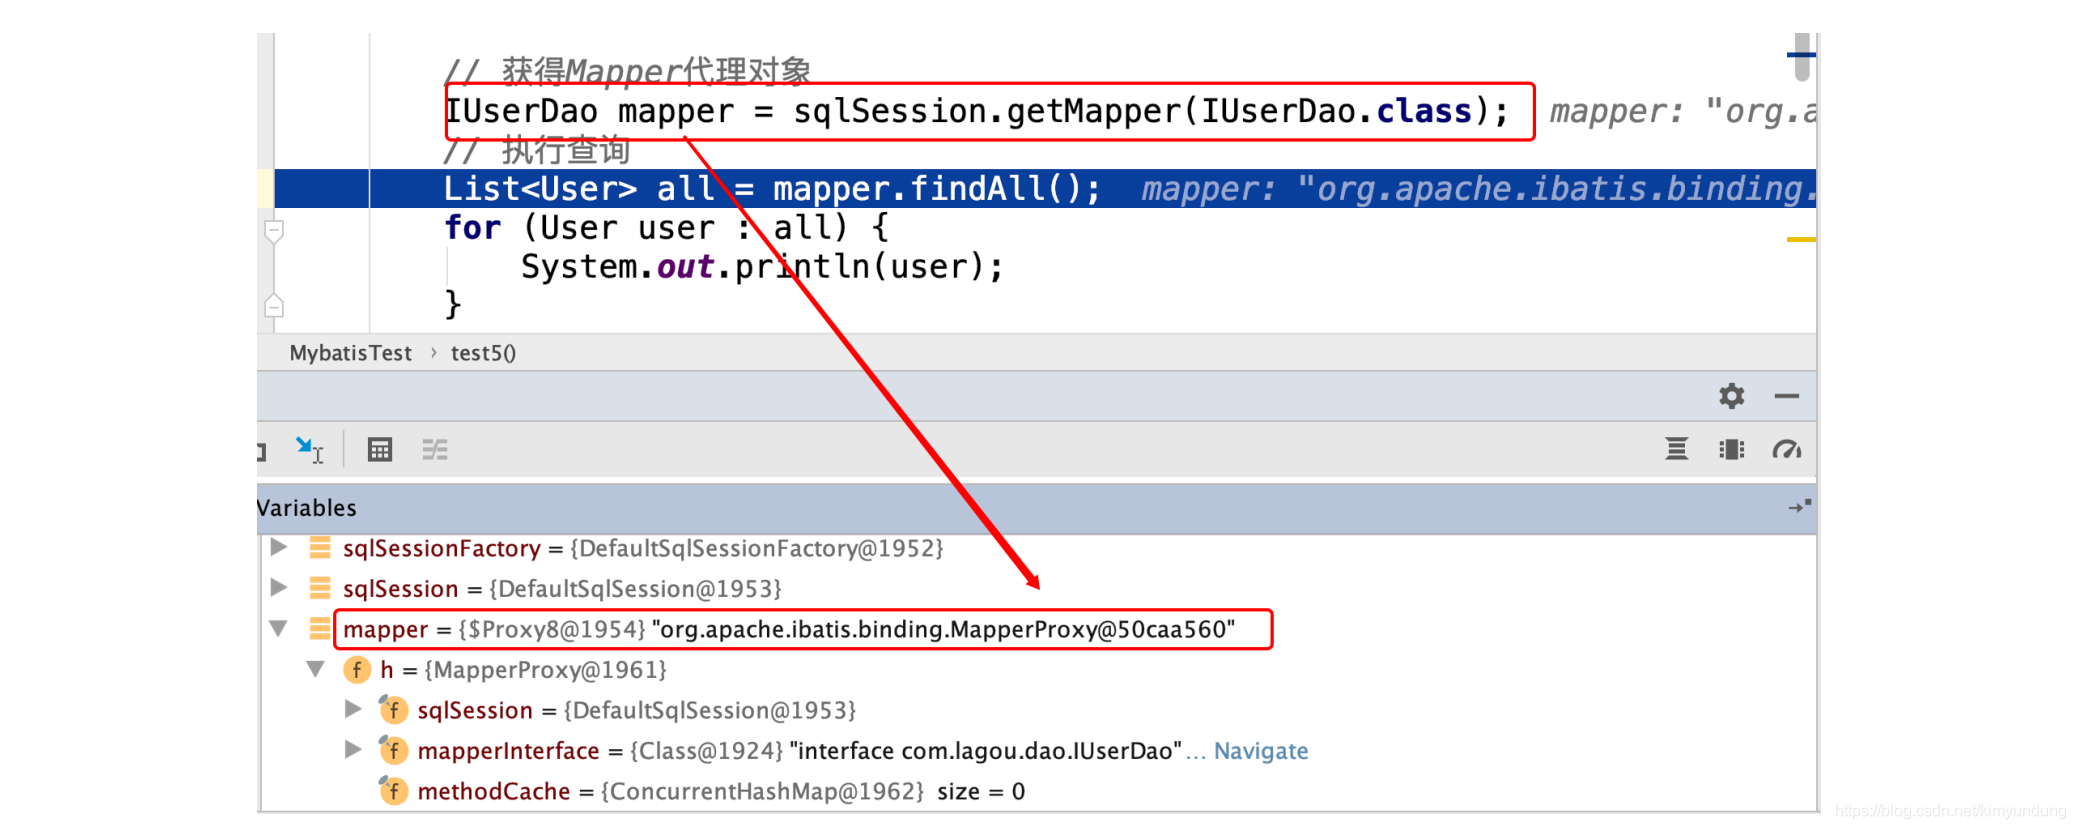Expand the top-level sqlSession variable
Image resolution: width=2075 pixels, height=829 pixels.
279,588
